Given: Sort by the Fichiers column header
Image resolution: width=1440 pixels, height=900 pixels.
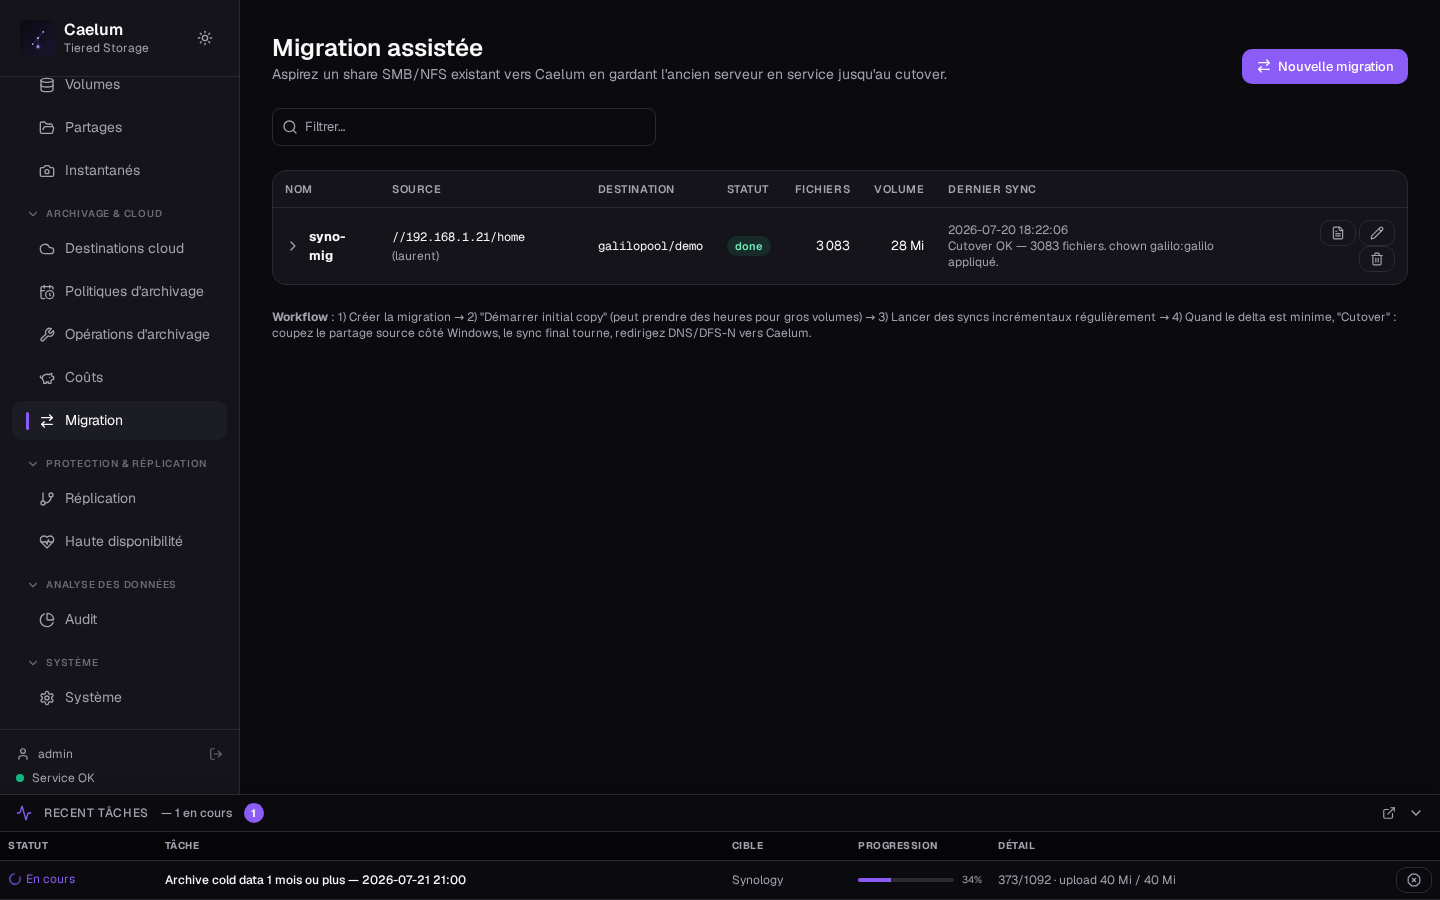Looking at the screenshot, I should 822,189.
